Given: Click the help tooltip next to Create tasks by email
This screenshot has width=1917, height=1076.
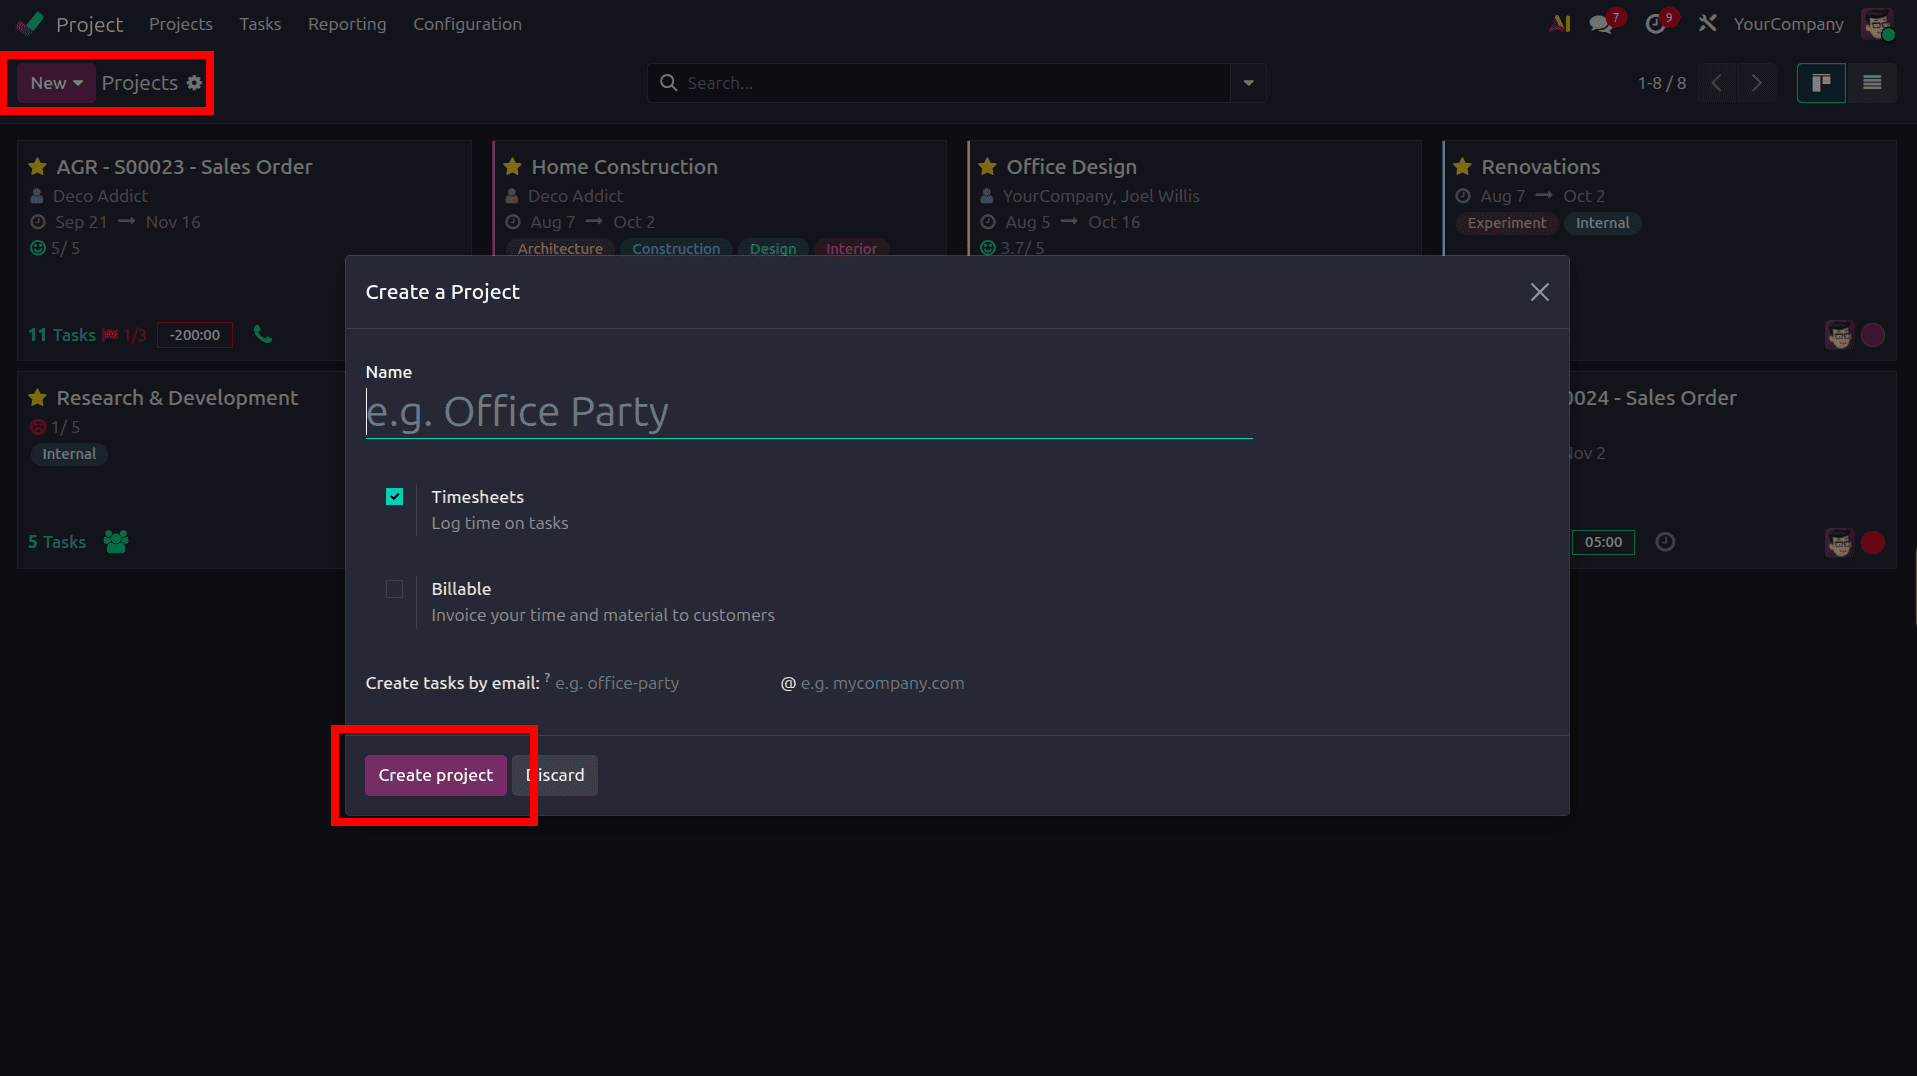Looking at the screenshot, I should point(547,677).
